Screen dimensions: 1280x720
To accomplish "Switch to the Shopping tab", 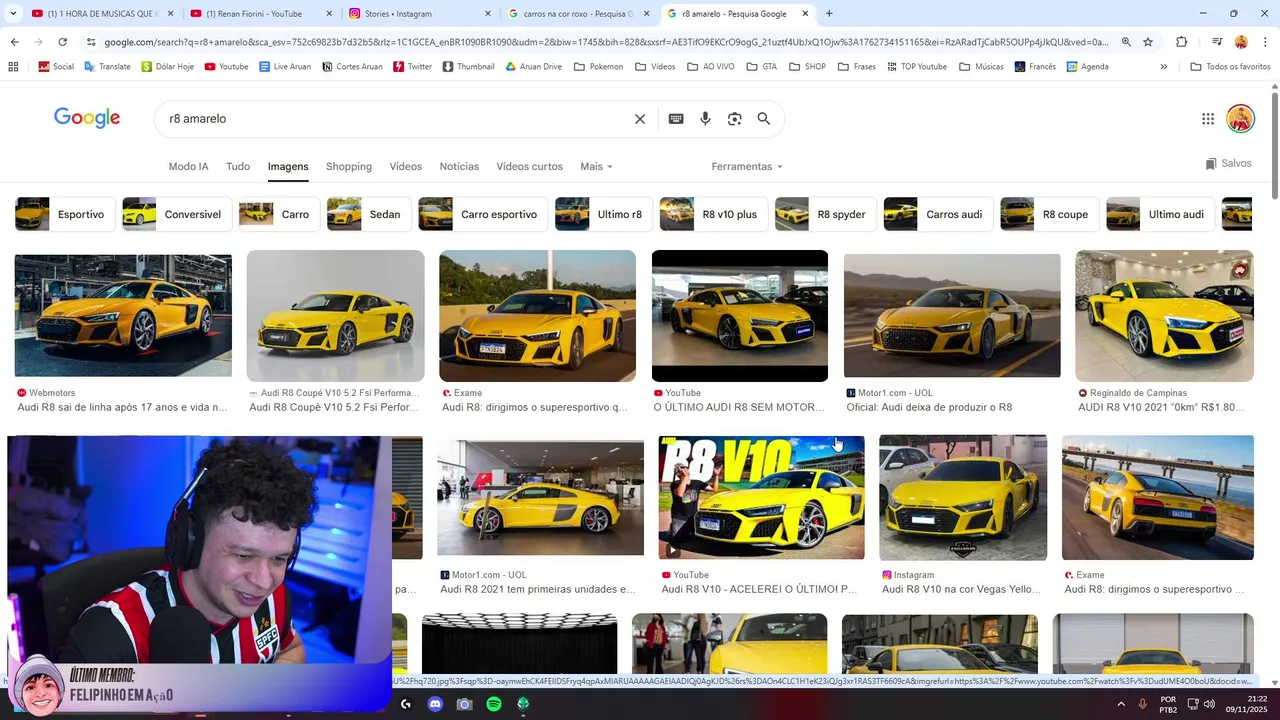I will tap(349, 167).
